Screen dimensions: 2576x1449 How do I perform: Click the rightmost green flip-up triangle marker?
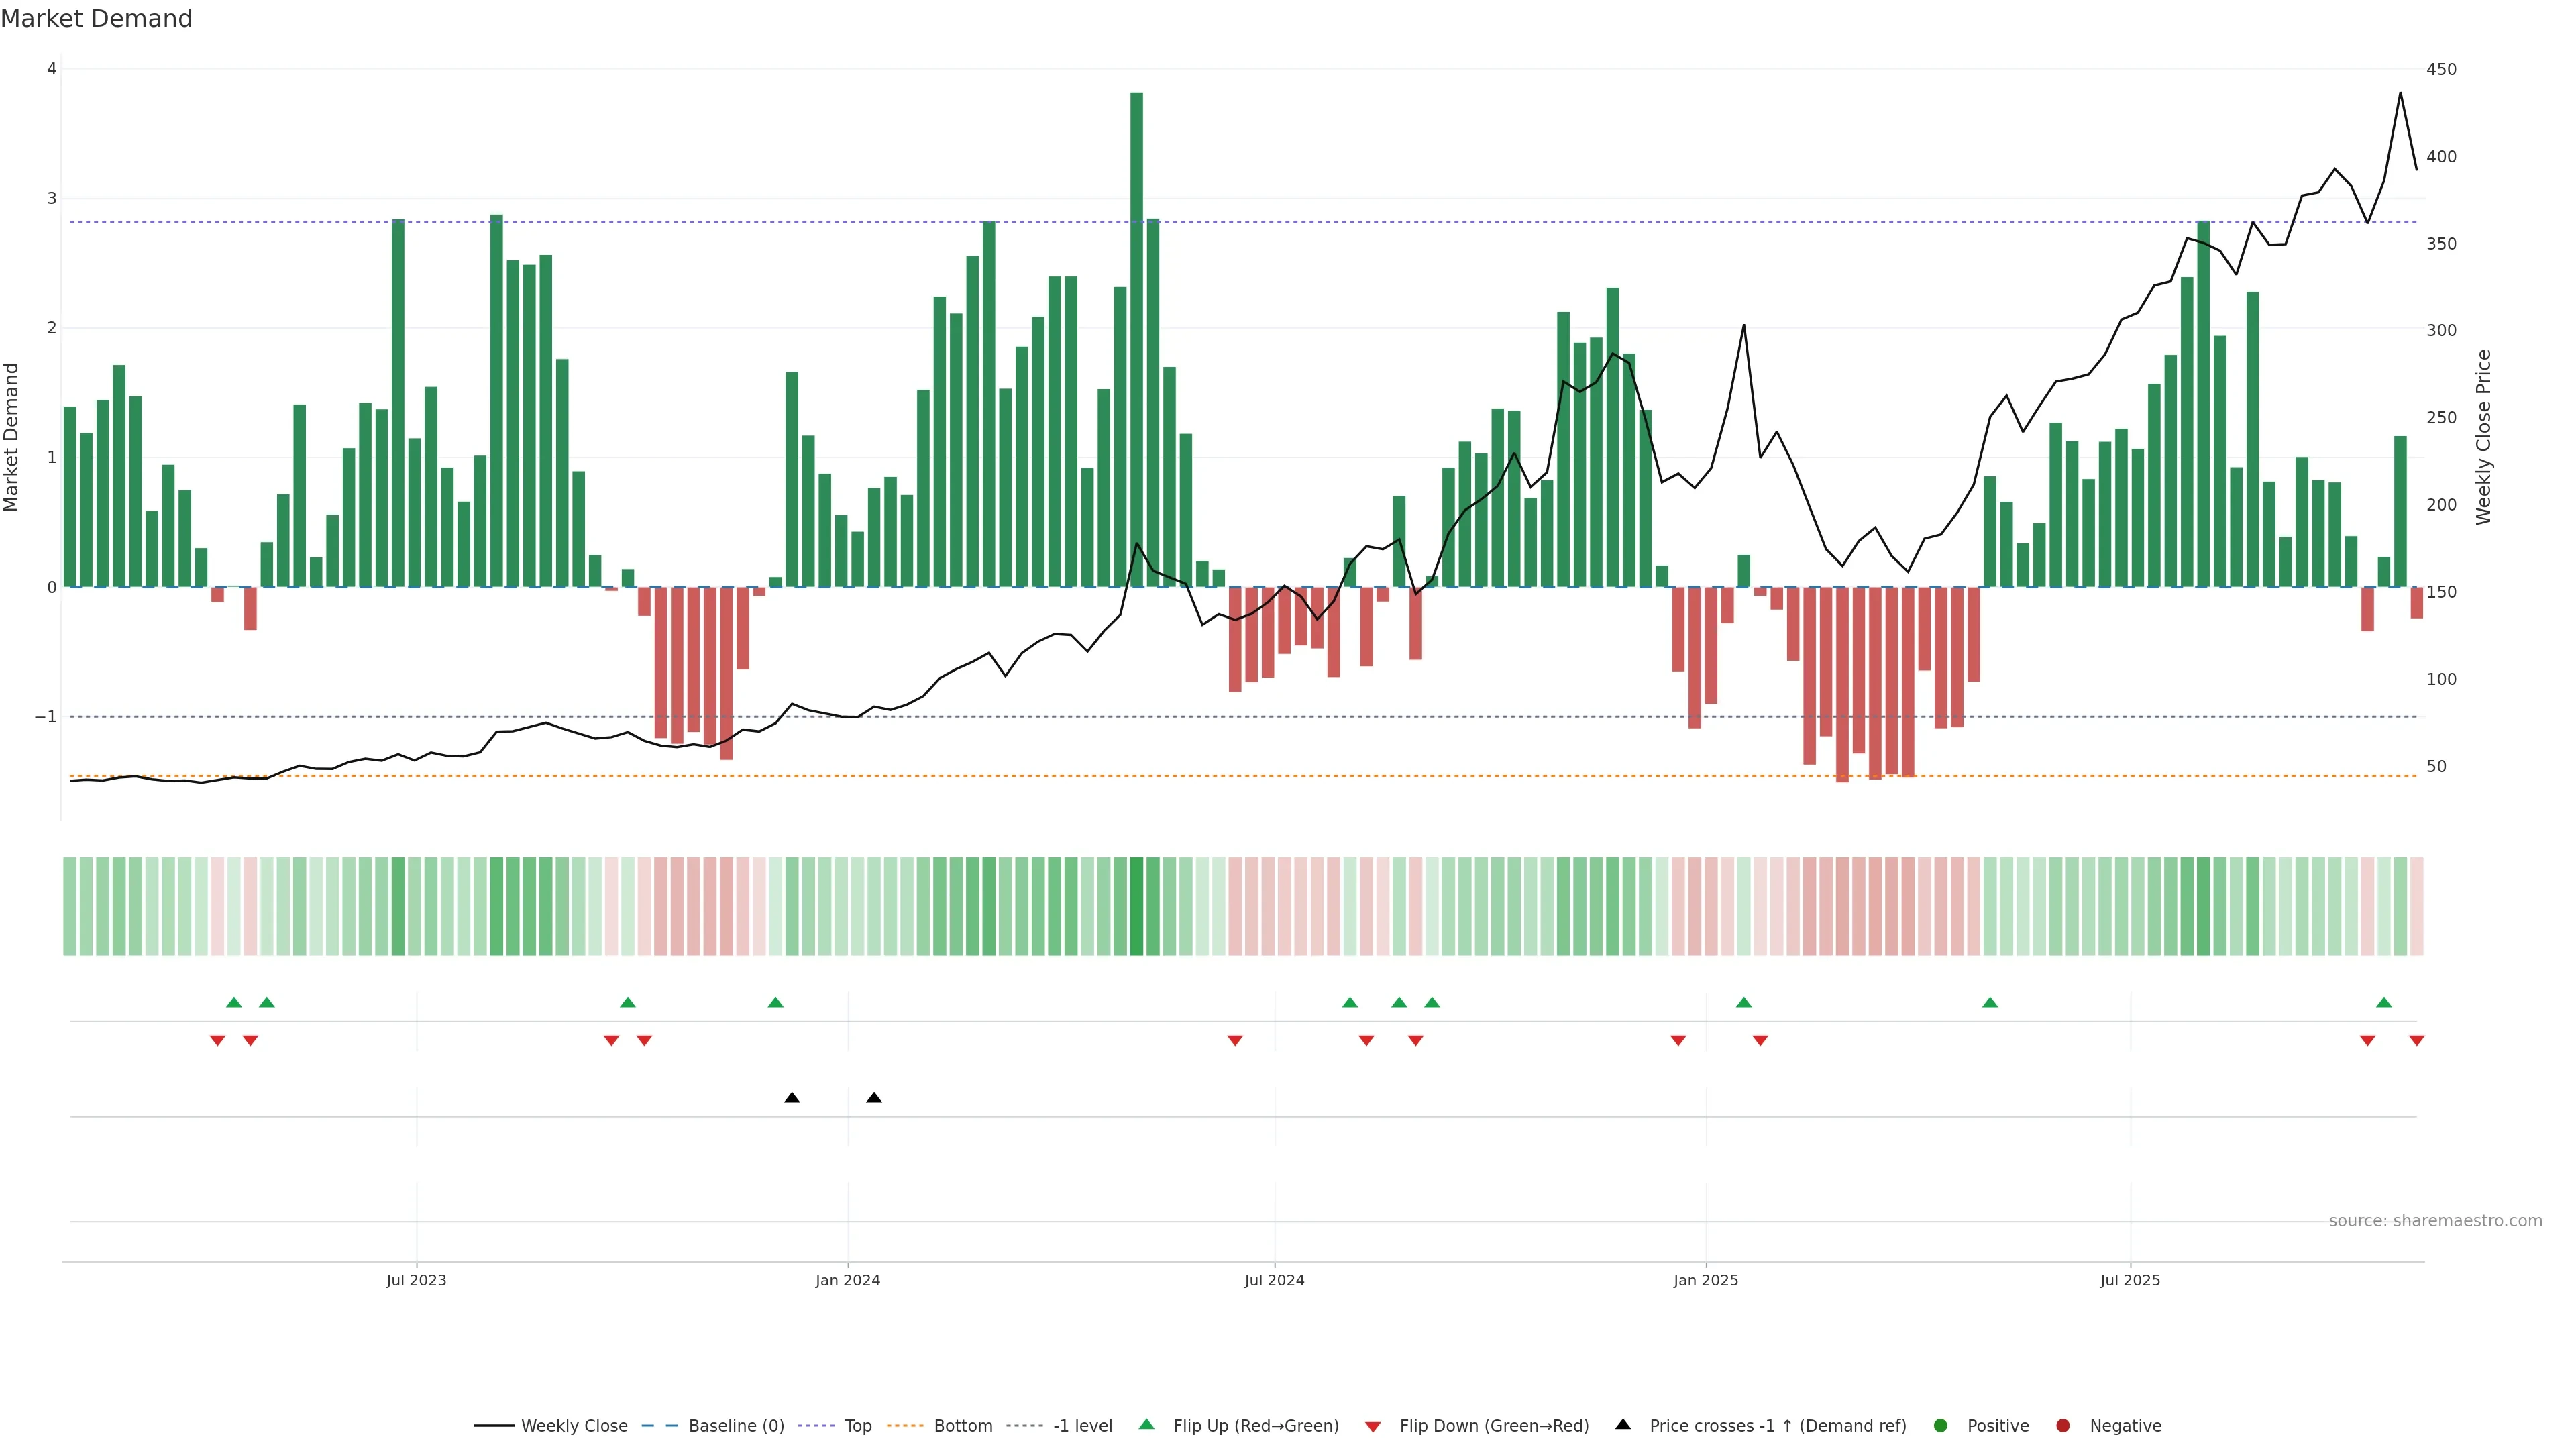(2384, 1002)
